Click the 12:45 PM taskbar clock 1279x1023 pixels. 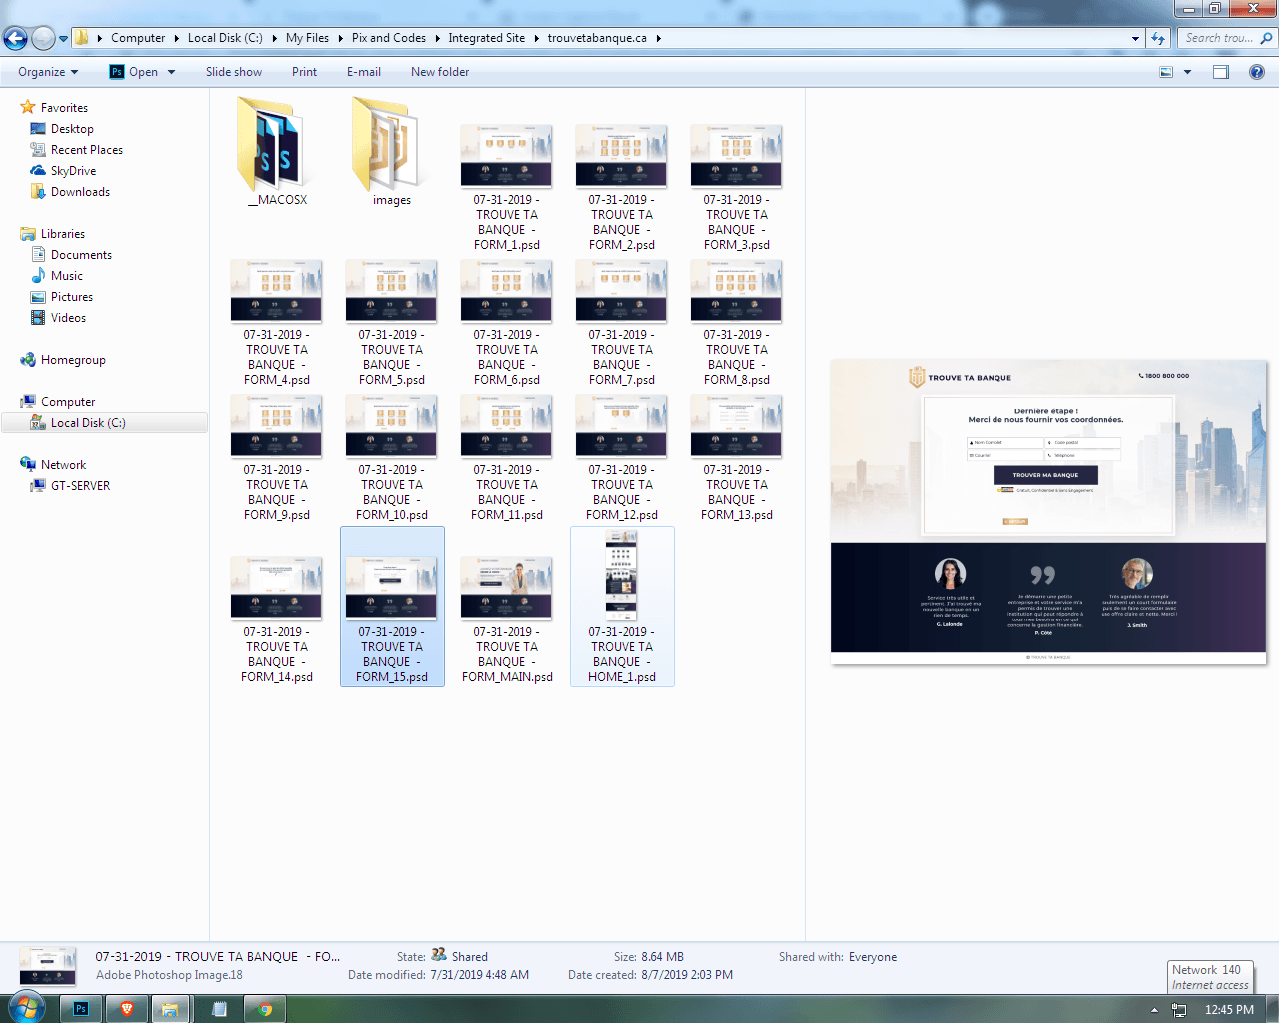tap(1229, 1010)
